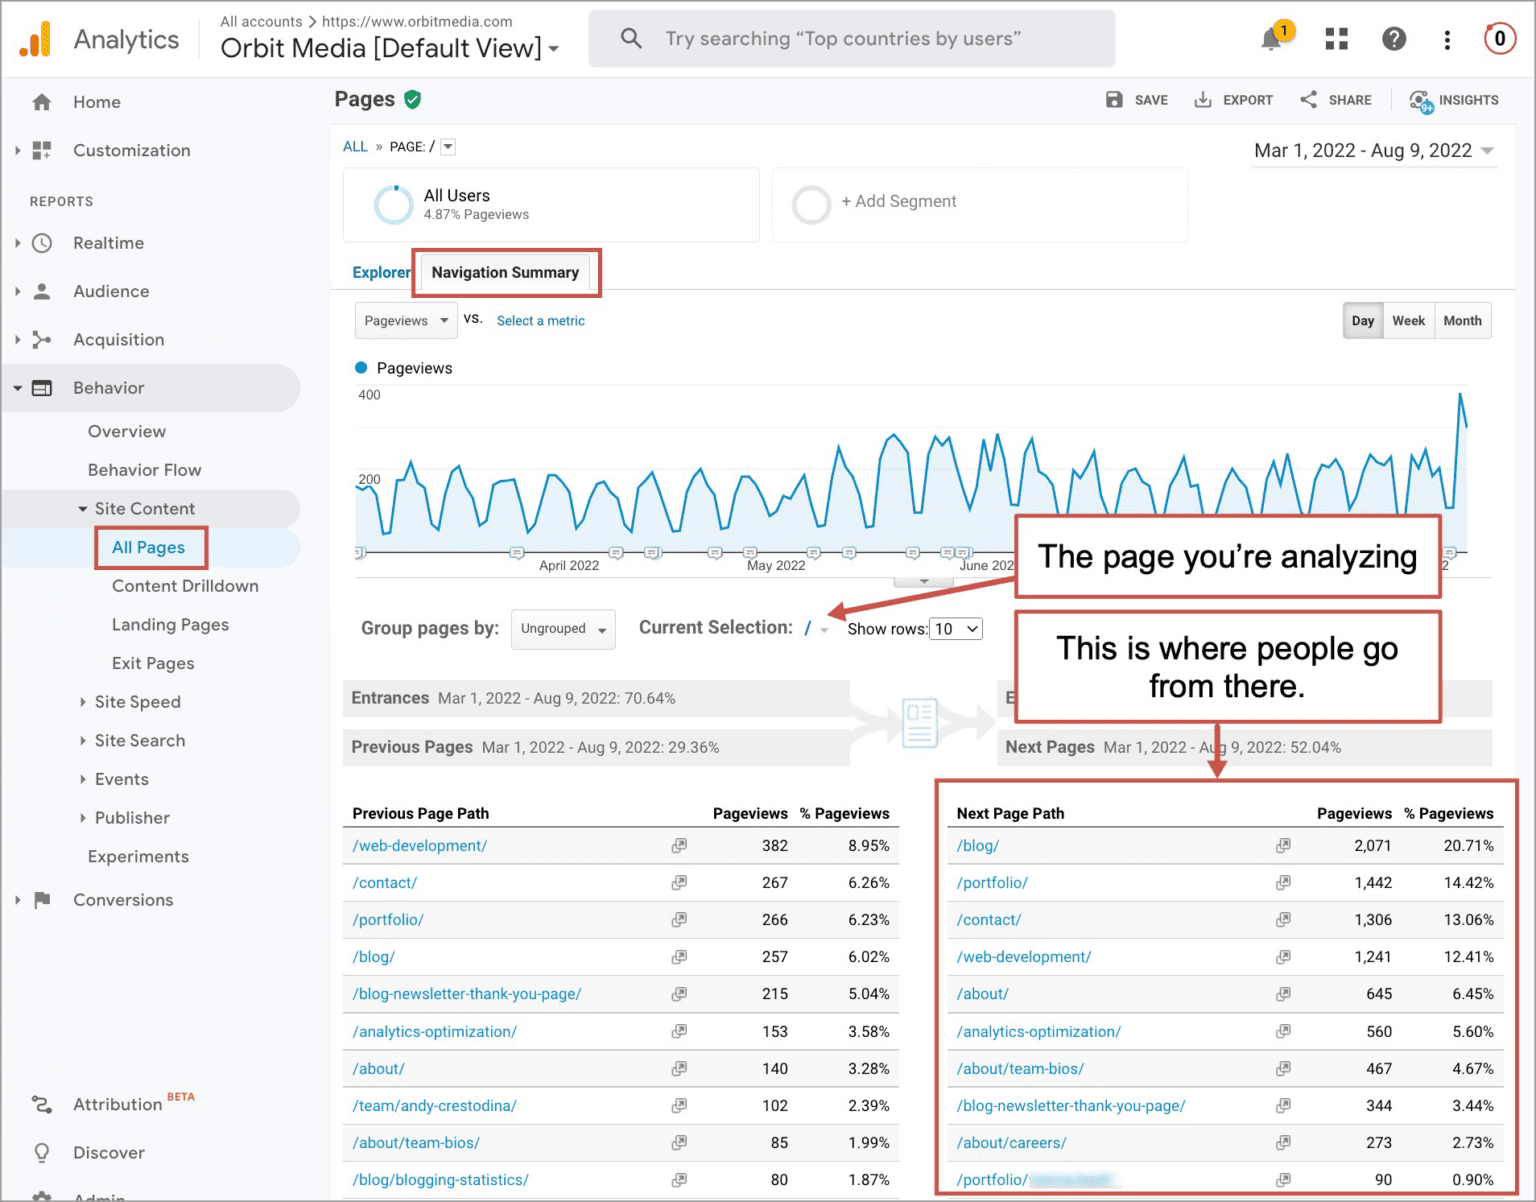
Task: Open the Ungrouped group pages dropdown
Action: [562, 629]
